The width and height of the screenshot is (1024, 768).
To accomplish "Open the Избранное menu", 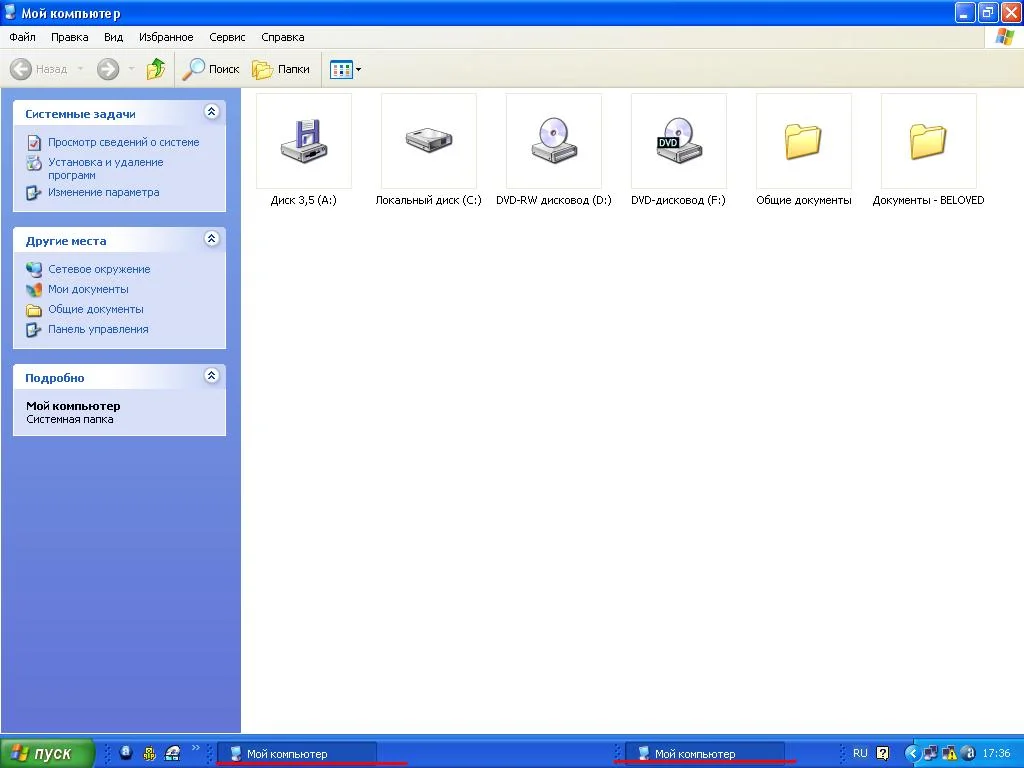I will click(166, 37).
